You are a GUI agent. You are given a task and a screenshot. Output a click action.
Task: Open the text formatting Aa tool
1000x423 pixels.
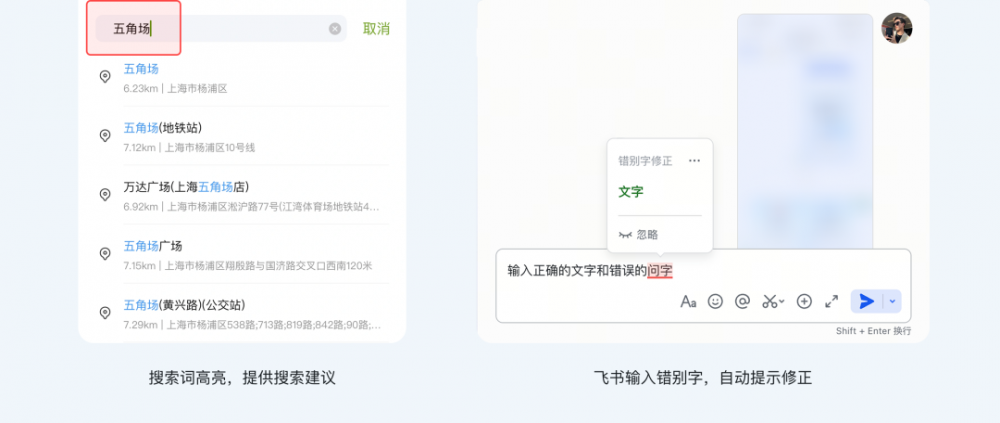[688, 301]
